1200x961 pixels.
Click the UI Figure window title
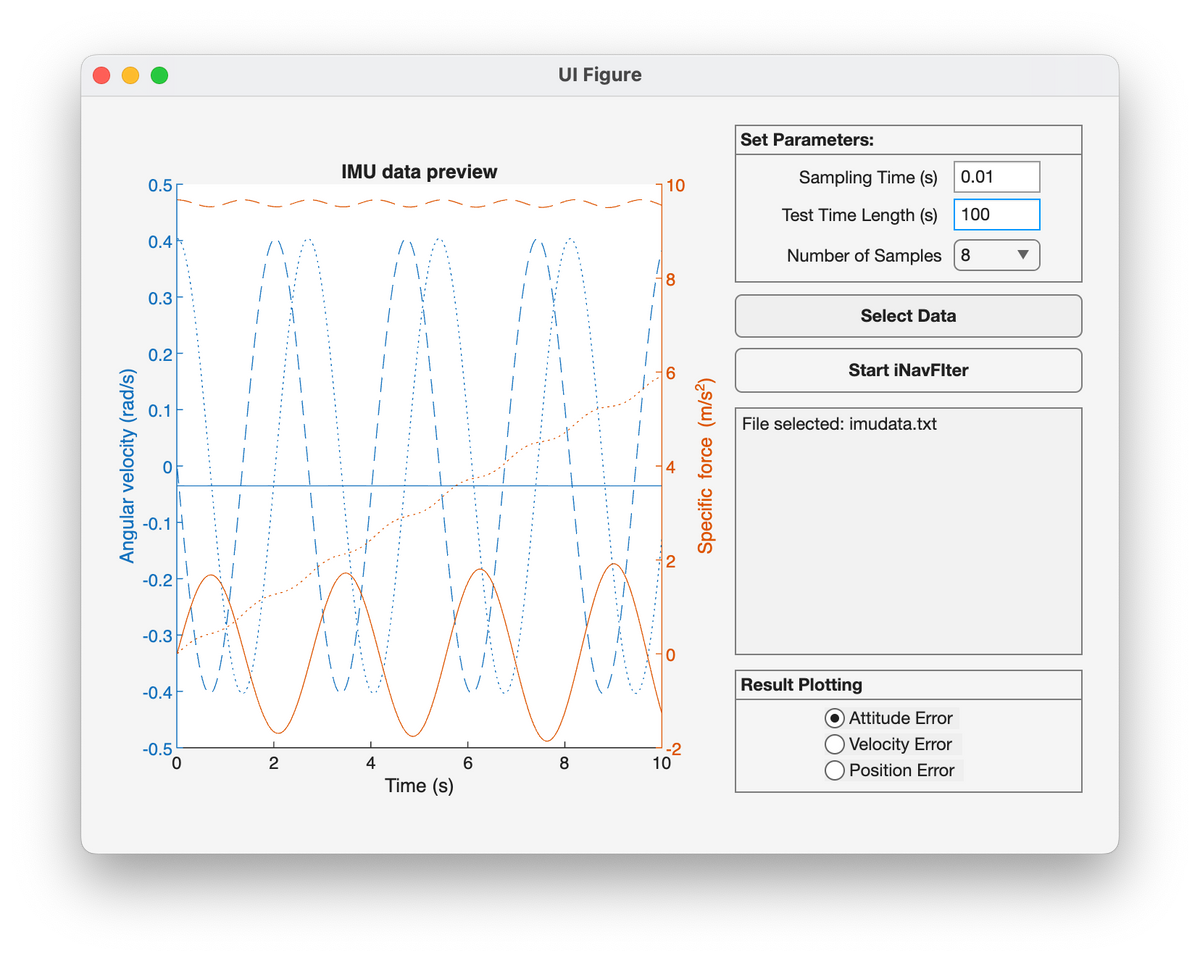pos(600,75)
